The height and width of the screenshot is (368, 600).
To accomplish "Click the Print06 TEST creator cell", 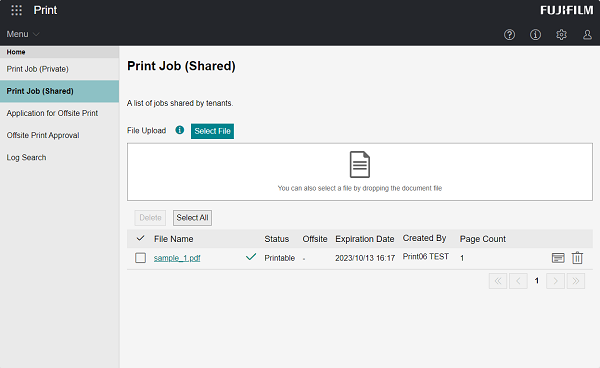I will pos(426,257).
